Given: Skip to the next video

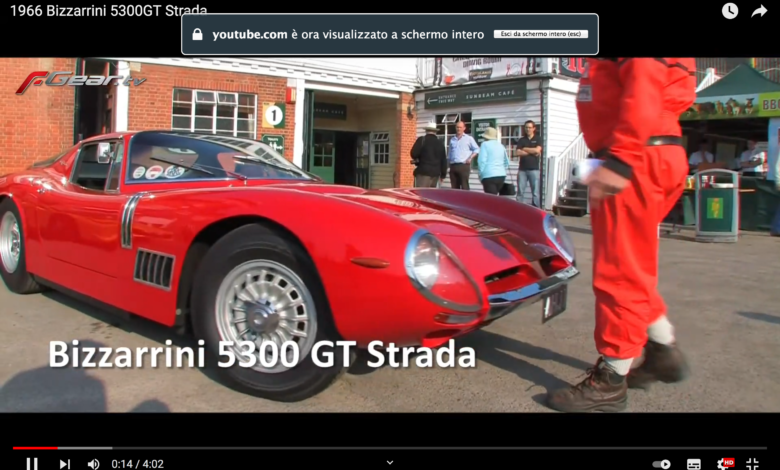Looking at the screenshot, I should (65, 464).
